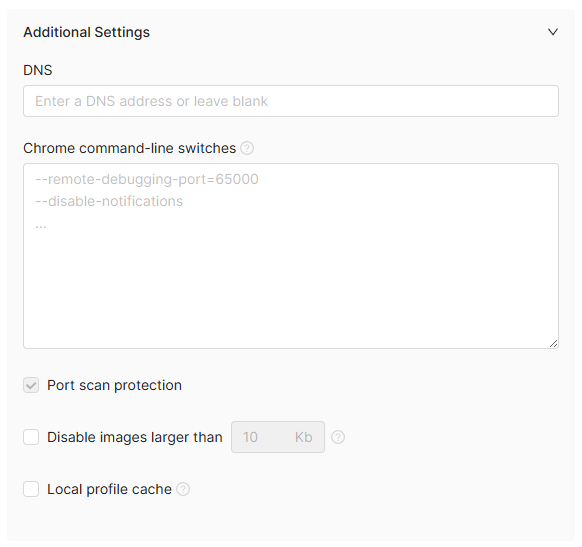This screenshot has height=547, width=582.
Task: Click the textarea resize grip corner
Action: point(553,344)
